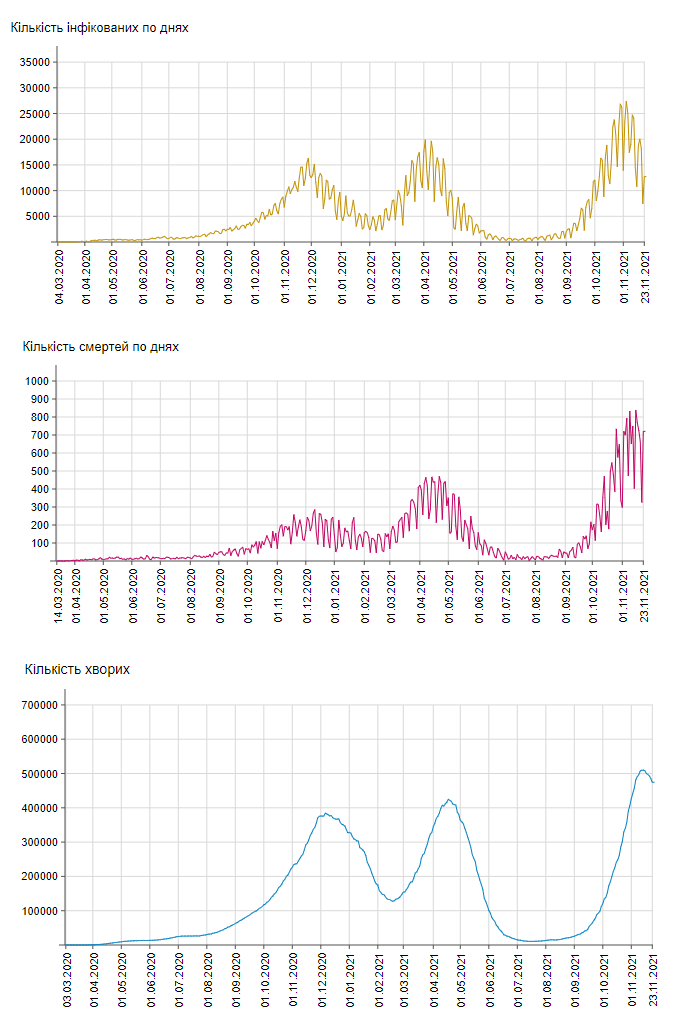Image resolution: width=678 pixels, height=1018 pixels.
Task: Click 01.07.2021 label in sick chart
Action: coord(518,980)
